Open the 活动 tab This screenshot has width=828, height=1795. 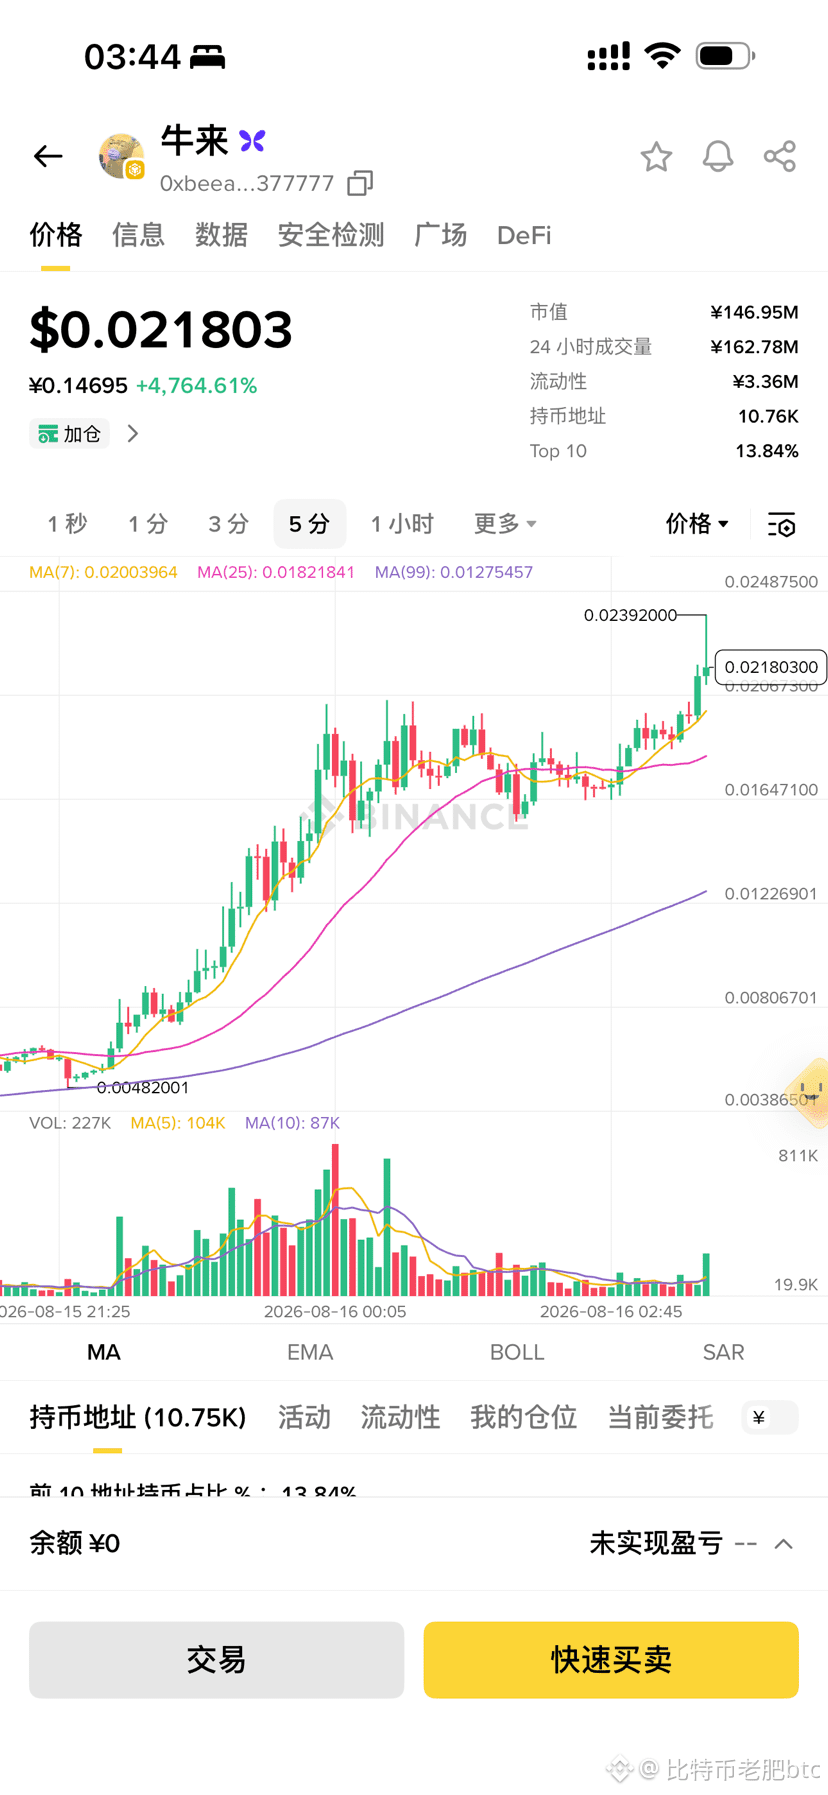click(304, 1417)
